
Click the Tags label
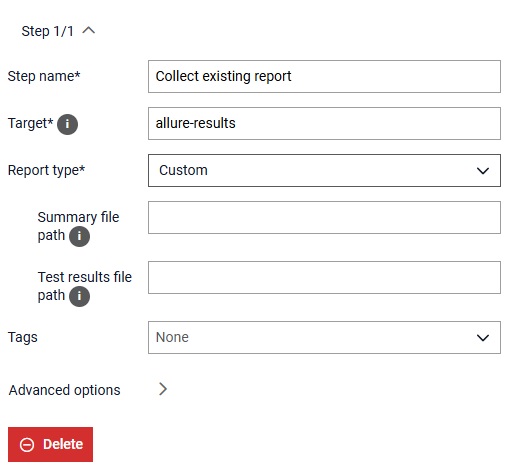tap(23, 337)
